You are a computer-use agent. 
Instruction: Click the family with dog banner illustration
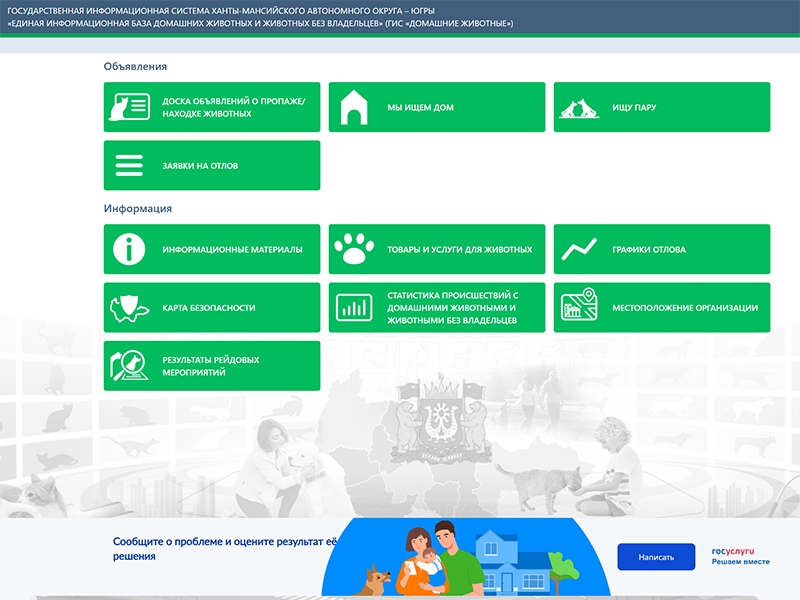pyautogui.click(x=466, y=557)
